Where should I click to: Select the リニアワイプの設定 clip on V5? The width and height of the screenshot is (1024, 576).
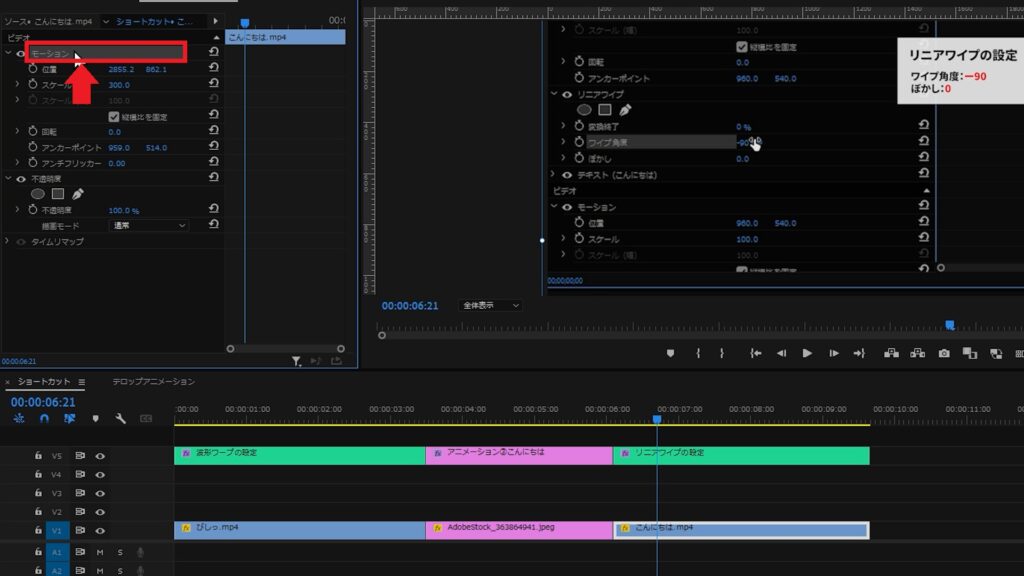point(741,455)
